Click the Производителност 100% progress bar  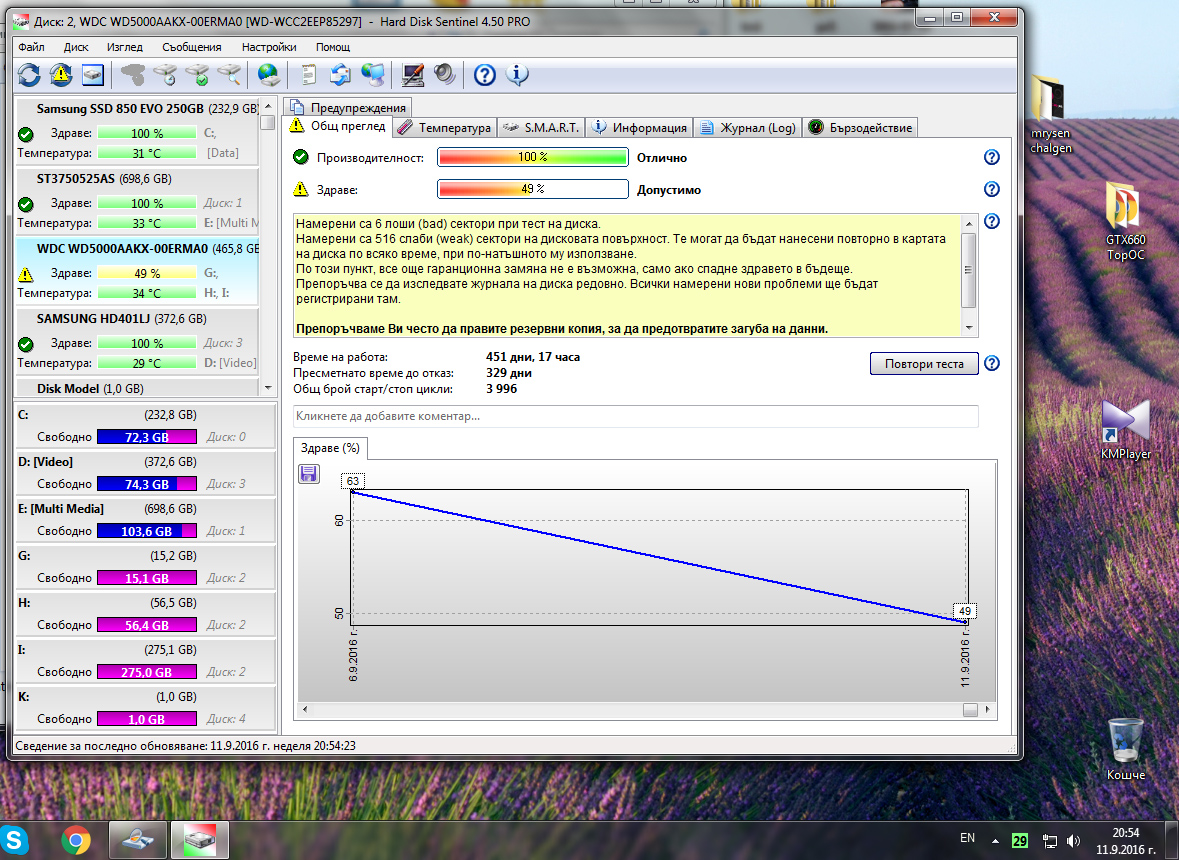tap(532, 157)
